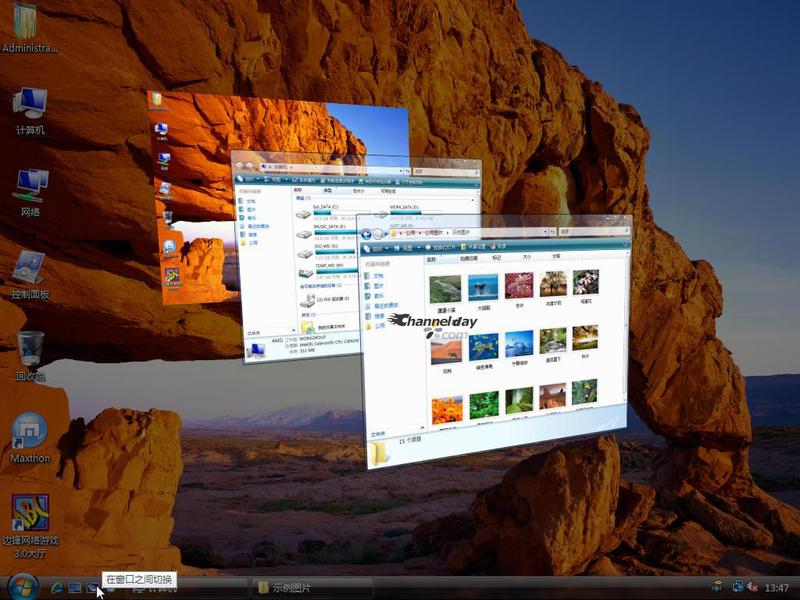
Task: Expand 文件夹 pane in 示例图片 window
Action: pos(398,432)
